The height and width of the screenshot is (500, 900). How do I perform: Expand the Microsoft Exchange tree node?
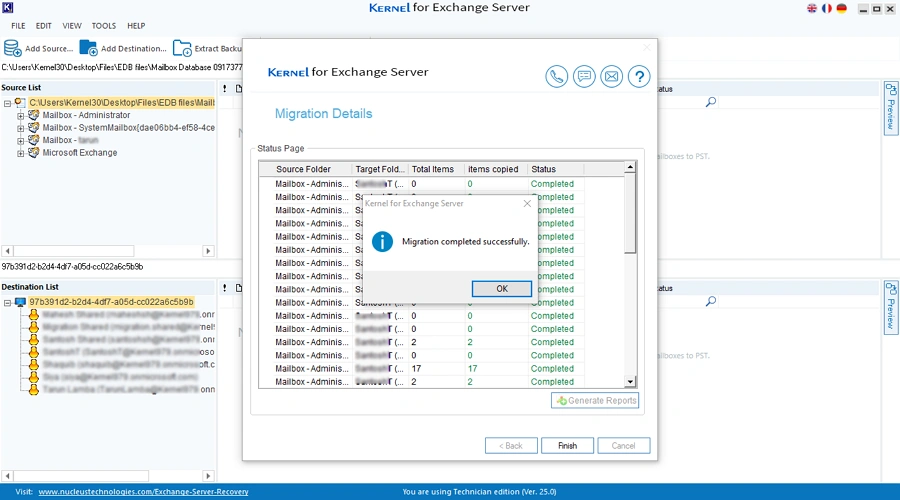pos(21,153)
